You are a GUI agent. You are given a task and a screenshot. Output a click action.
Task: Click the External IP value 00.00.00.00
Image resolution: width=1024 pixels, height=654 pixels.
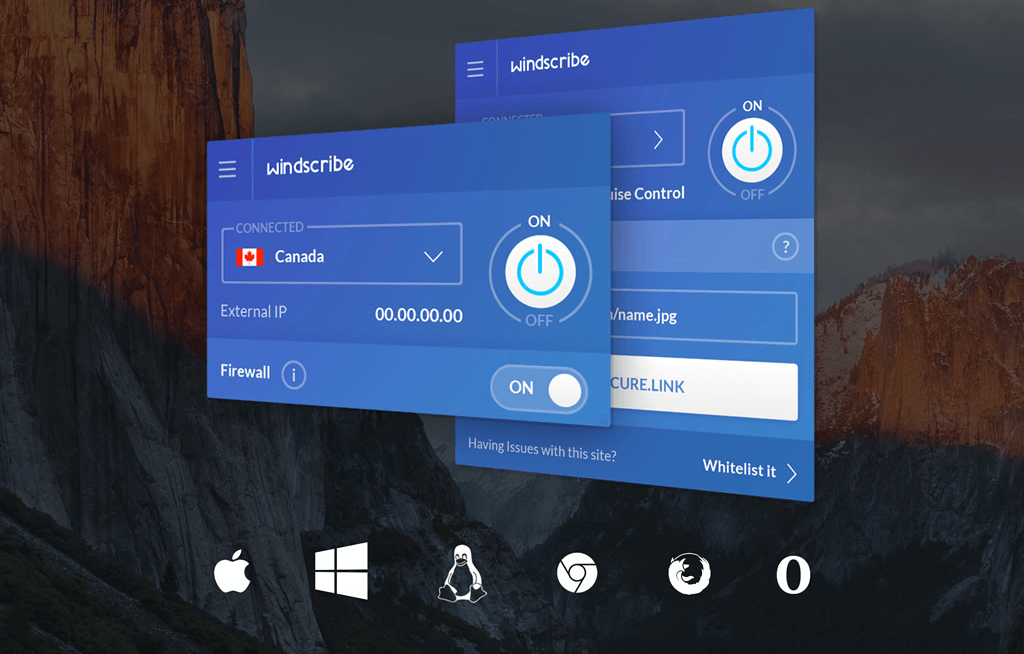point(419,316)
